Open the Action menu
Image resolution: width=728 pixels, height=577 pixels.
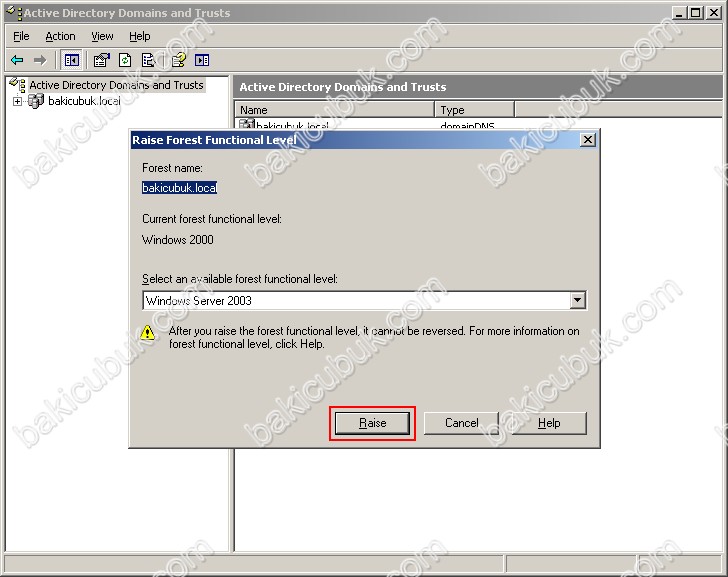point(60,36)
